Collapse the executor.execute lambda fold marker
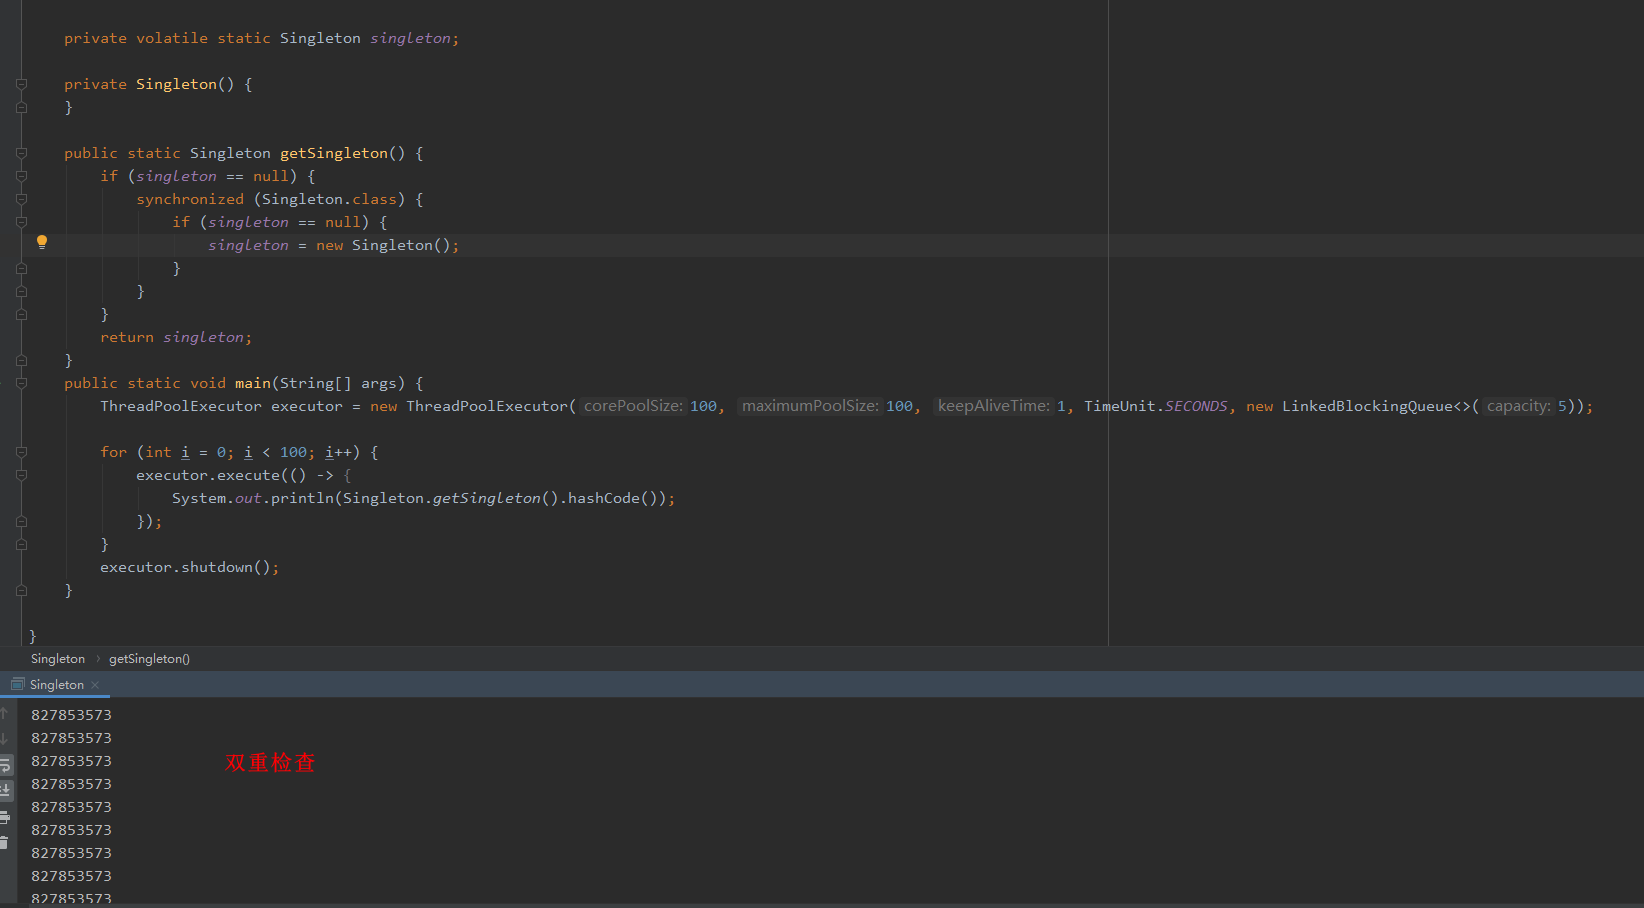 (x=21, y=475)
